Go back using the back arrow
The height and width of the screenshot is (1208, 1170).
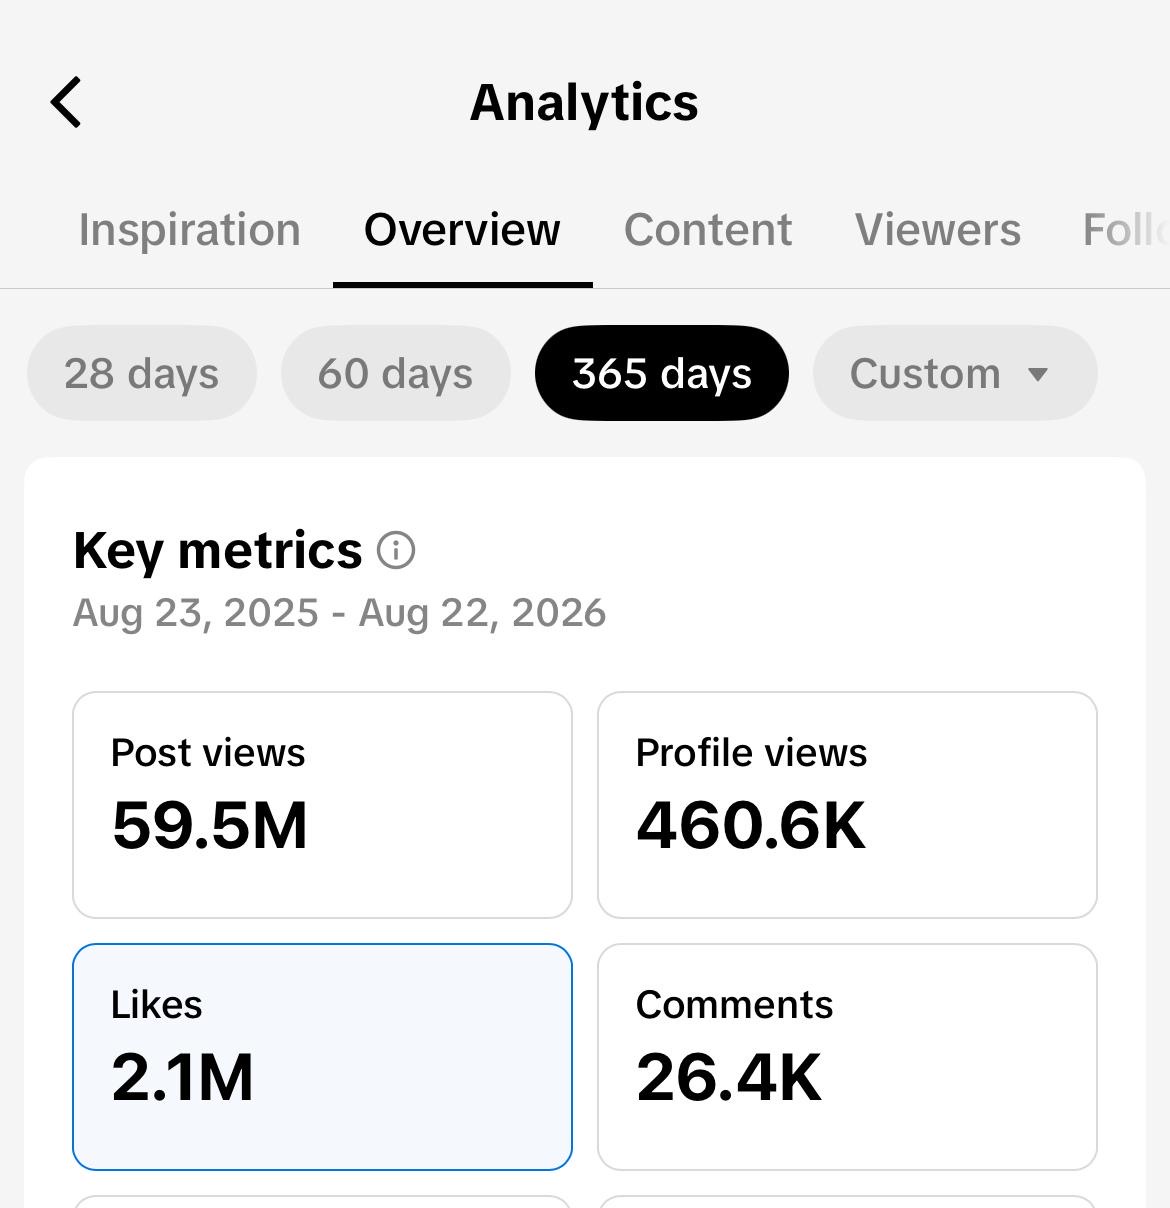tap(66, 102)
